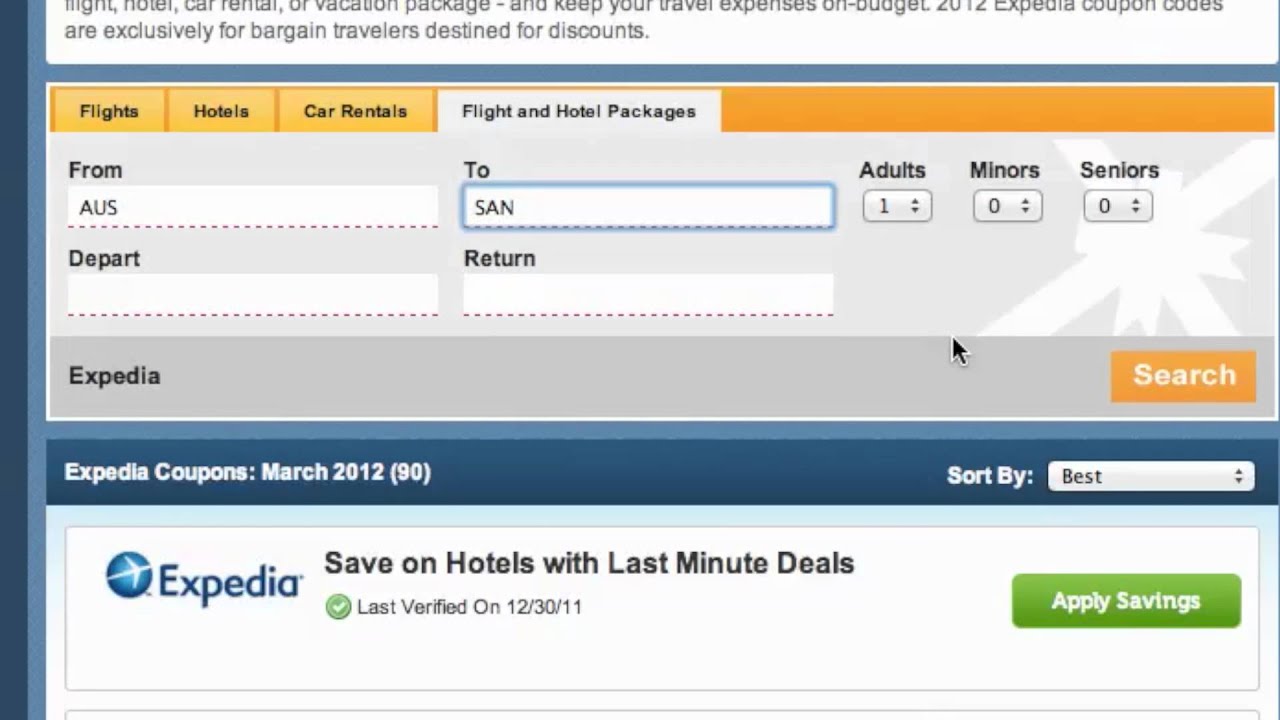This screenshot has height=720, width=1280.
Task: Expand the Minors count dropdown
Action: tap(1007, 206)
